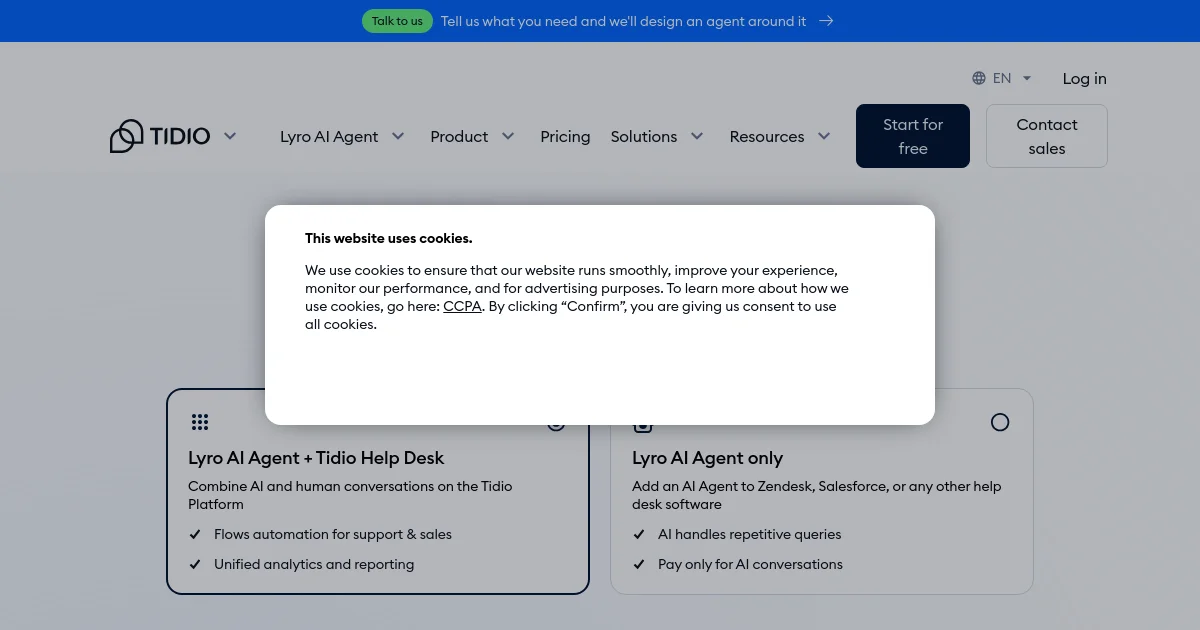Click the checkmark beside Flows automation
Image resolution: width=1200 pixels, height=630 pixels.
(x=195, y=534)
